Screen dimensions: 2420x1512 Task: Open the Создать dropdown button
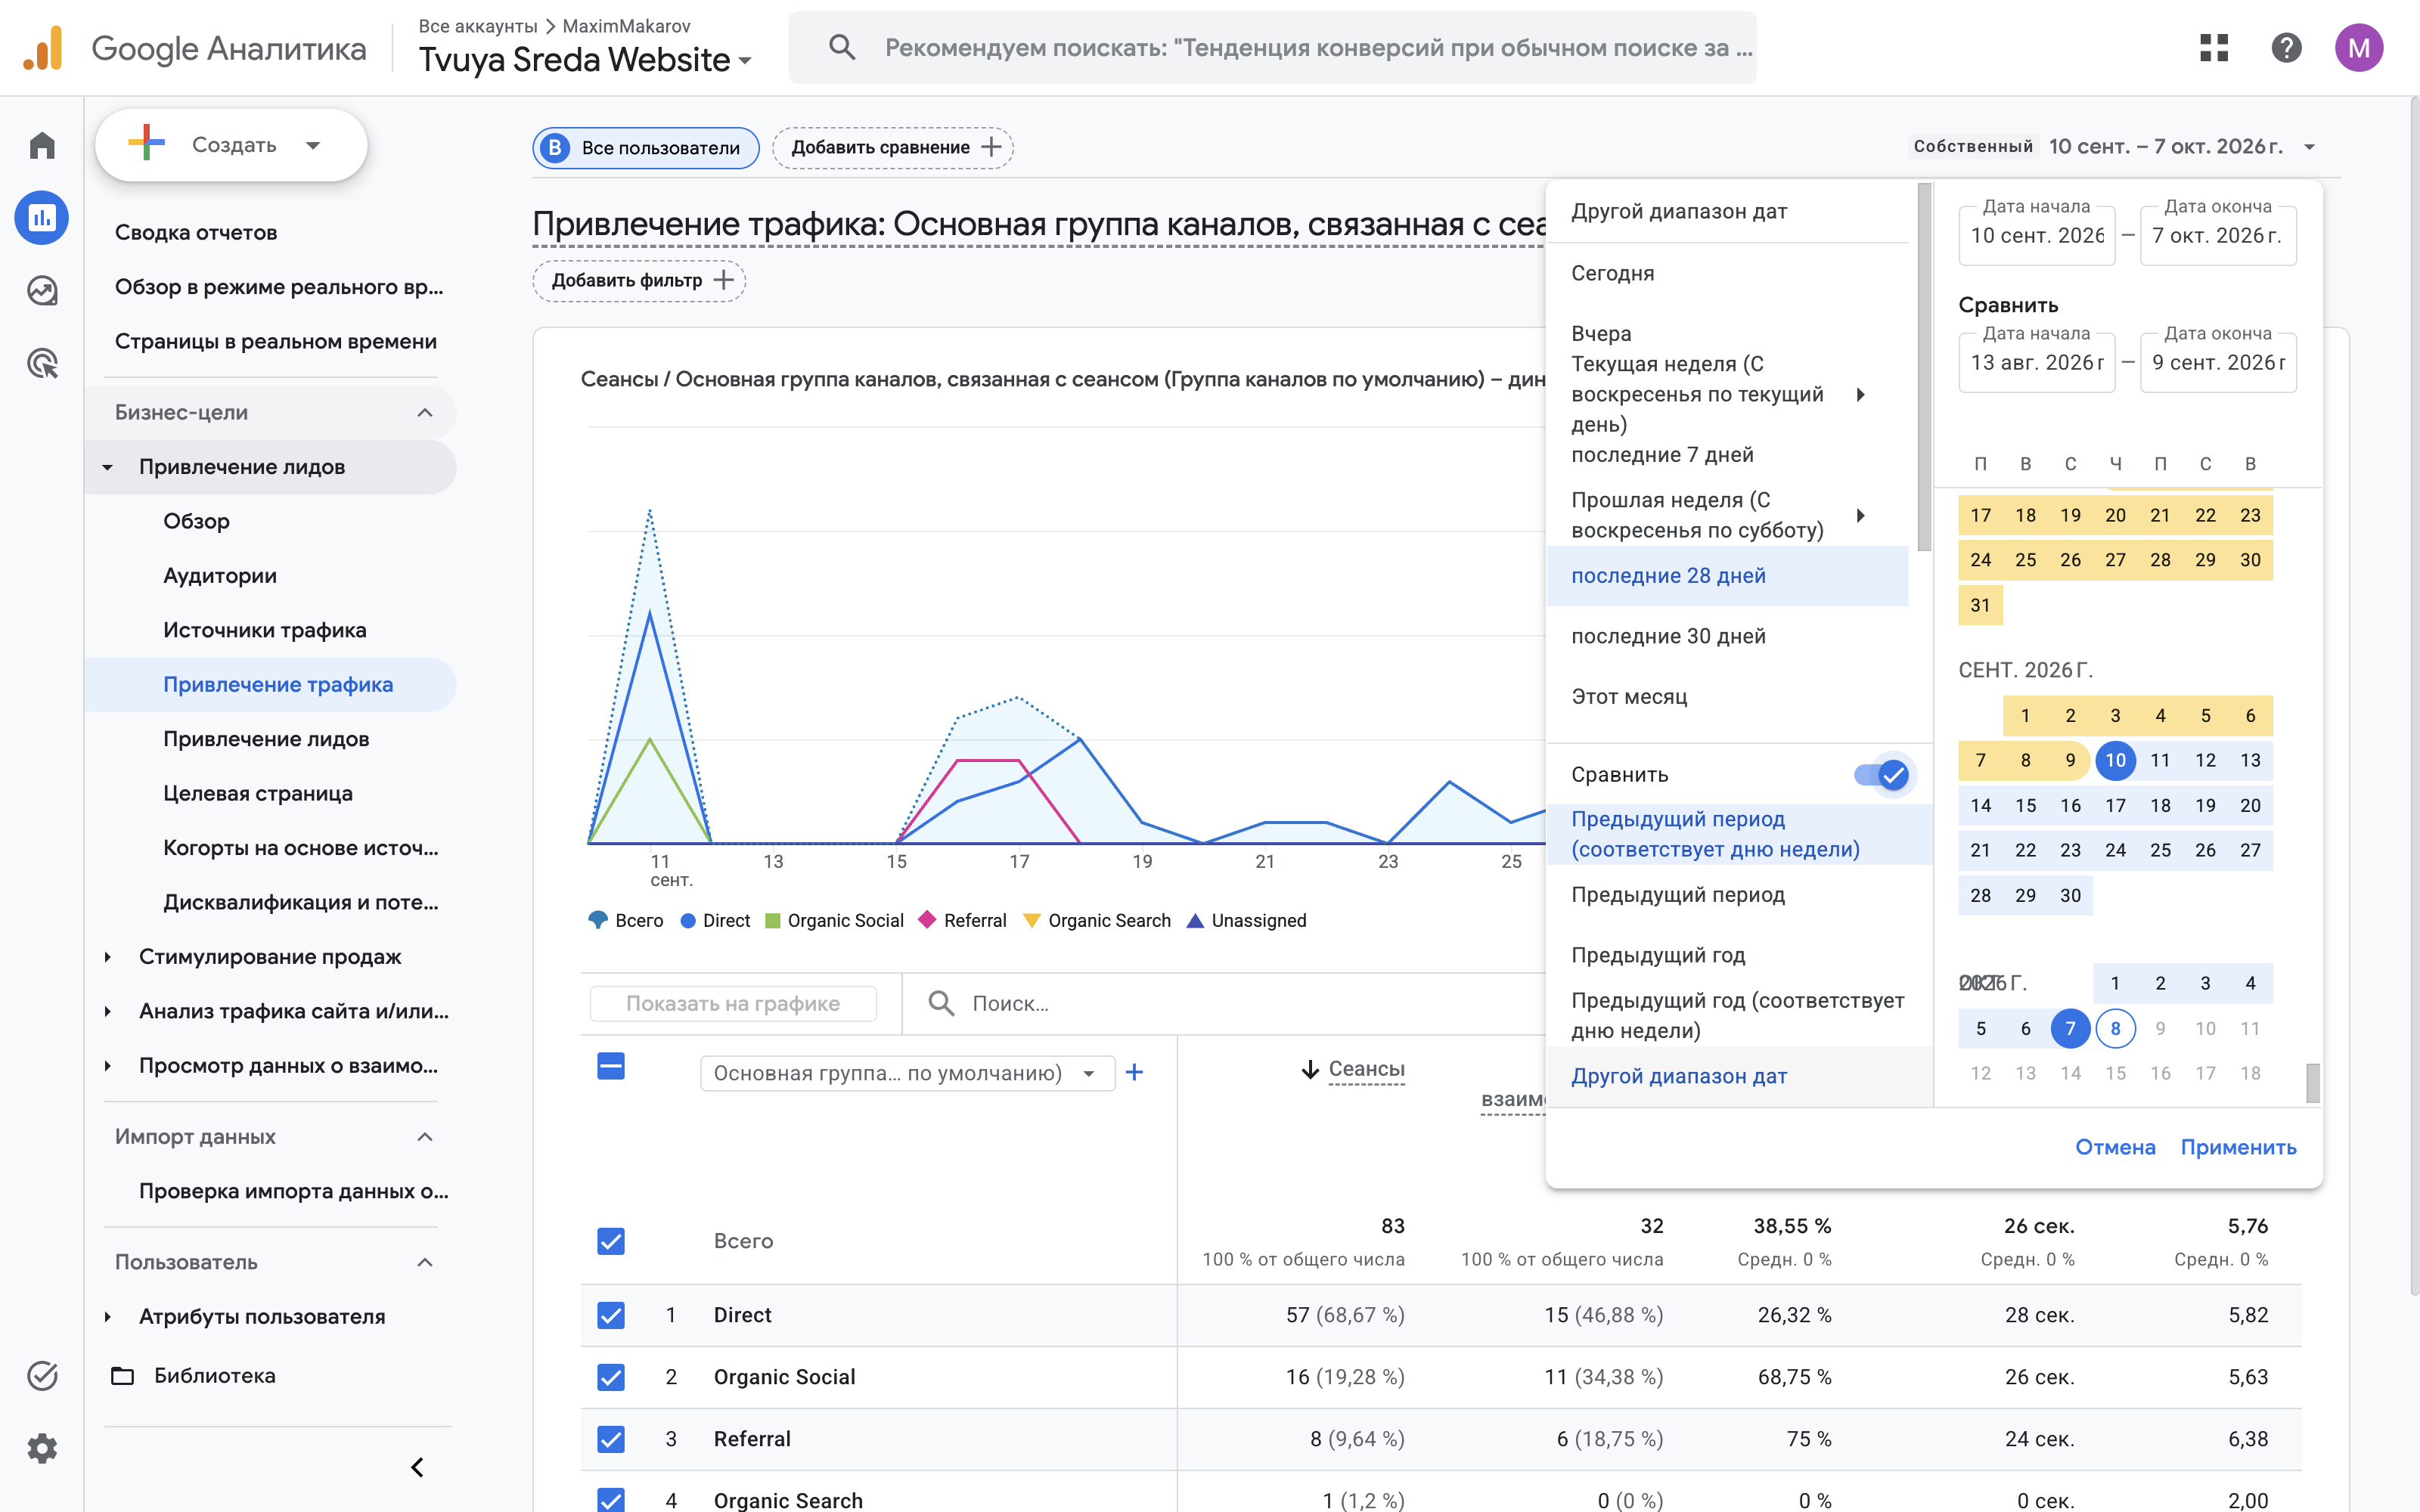231,145
